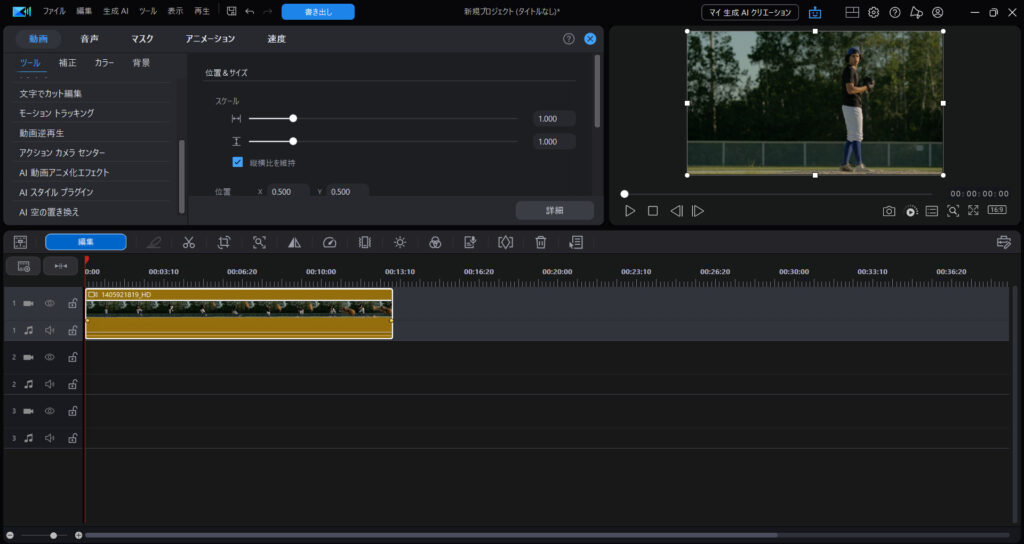
Task: Click the trash icon to delete clip
Action: [x=540, y=242]
